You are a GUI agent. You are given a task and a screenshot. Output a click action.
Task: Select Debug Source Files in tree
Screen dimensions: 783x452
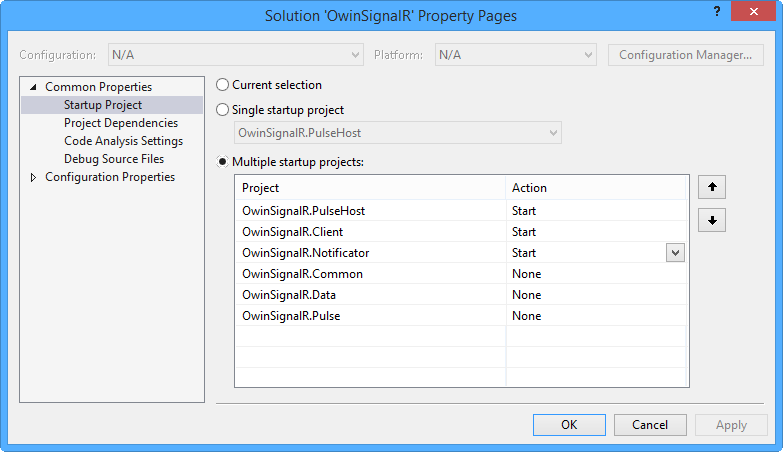(x=114, y=159)
